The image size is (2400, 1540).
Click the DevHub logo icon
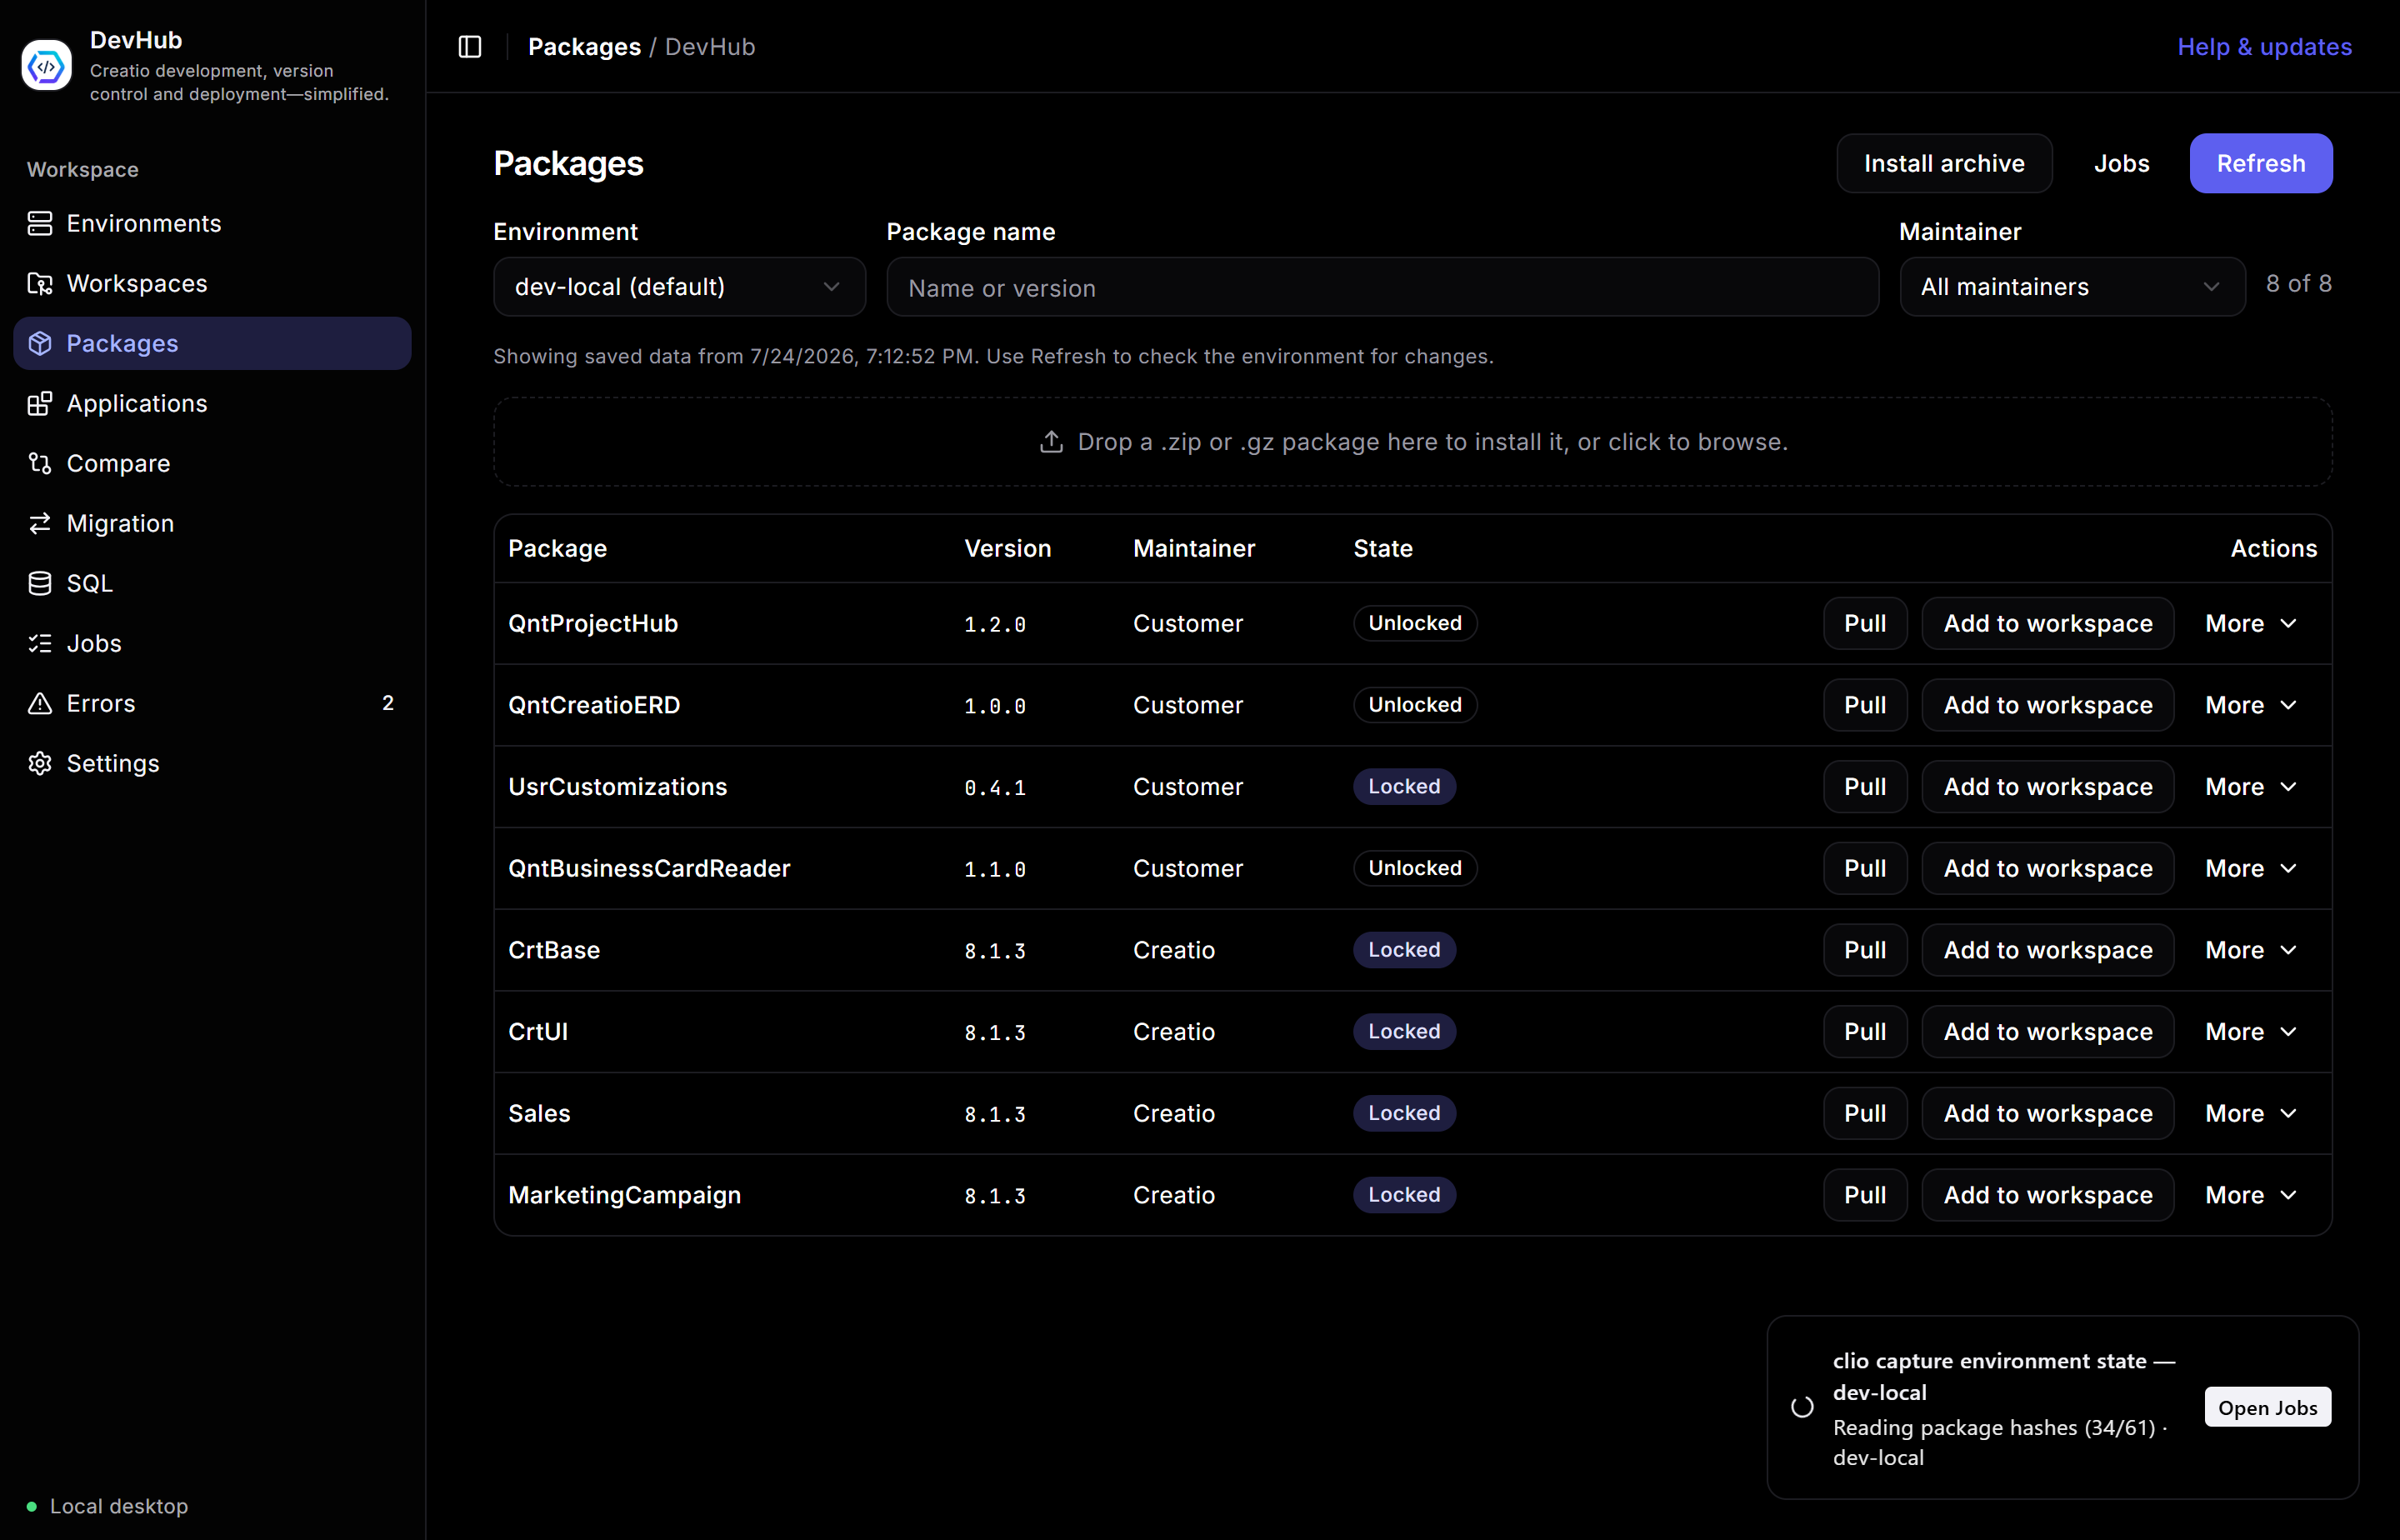(46, 66)
